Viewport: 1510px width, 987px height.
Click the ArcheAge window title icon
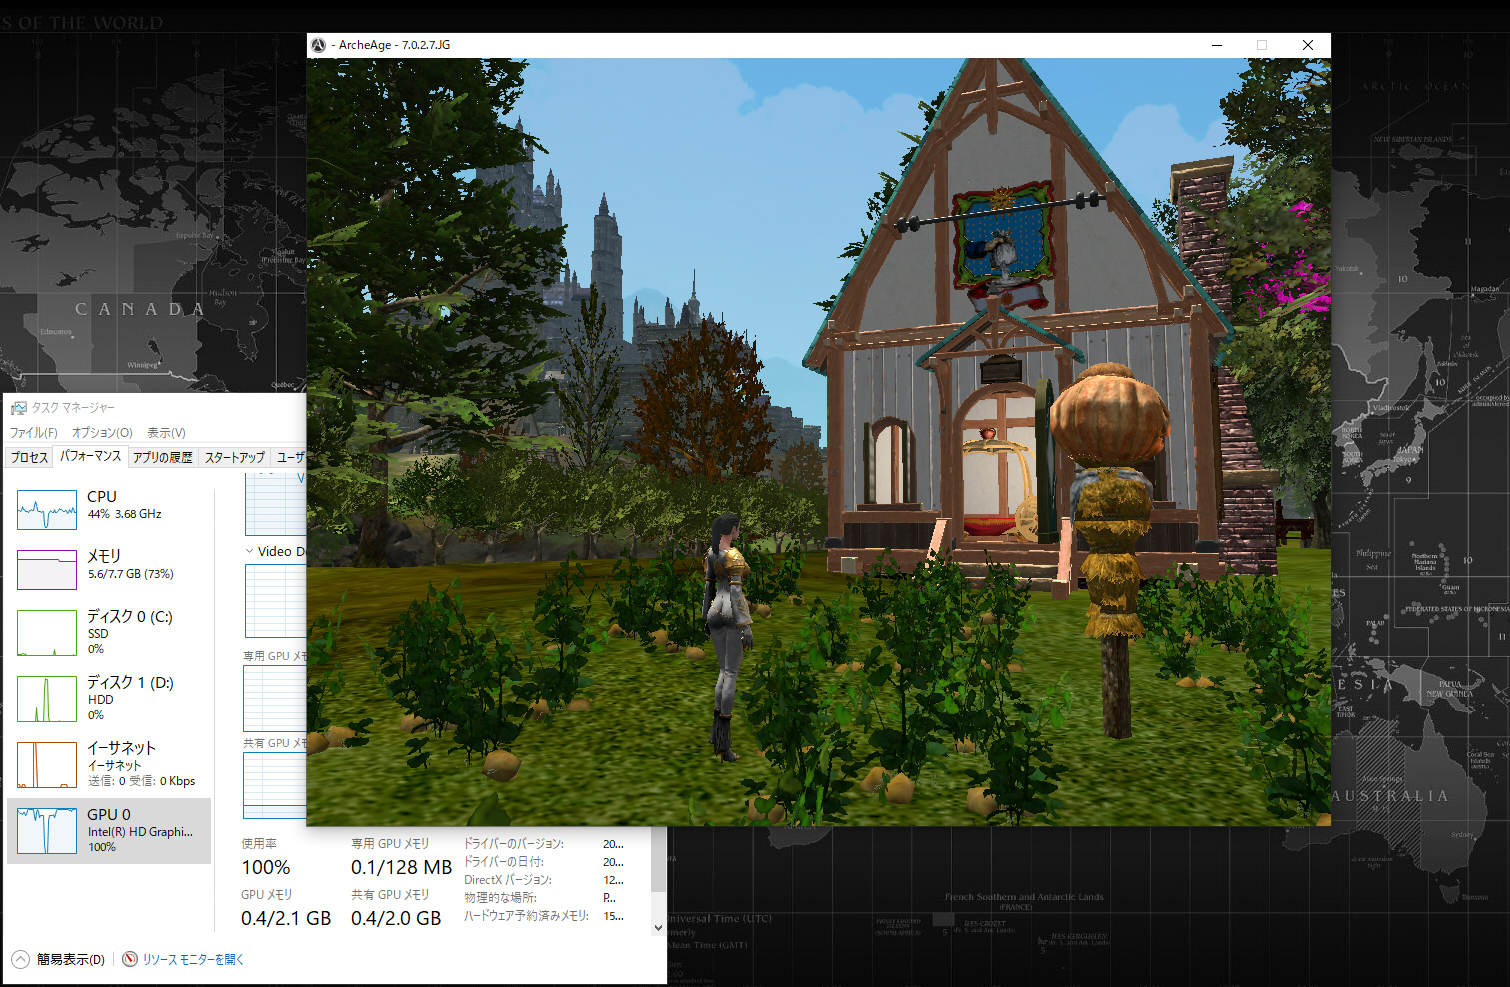tap(319, 45)
